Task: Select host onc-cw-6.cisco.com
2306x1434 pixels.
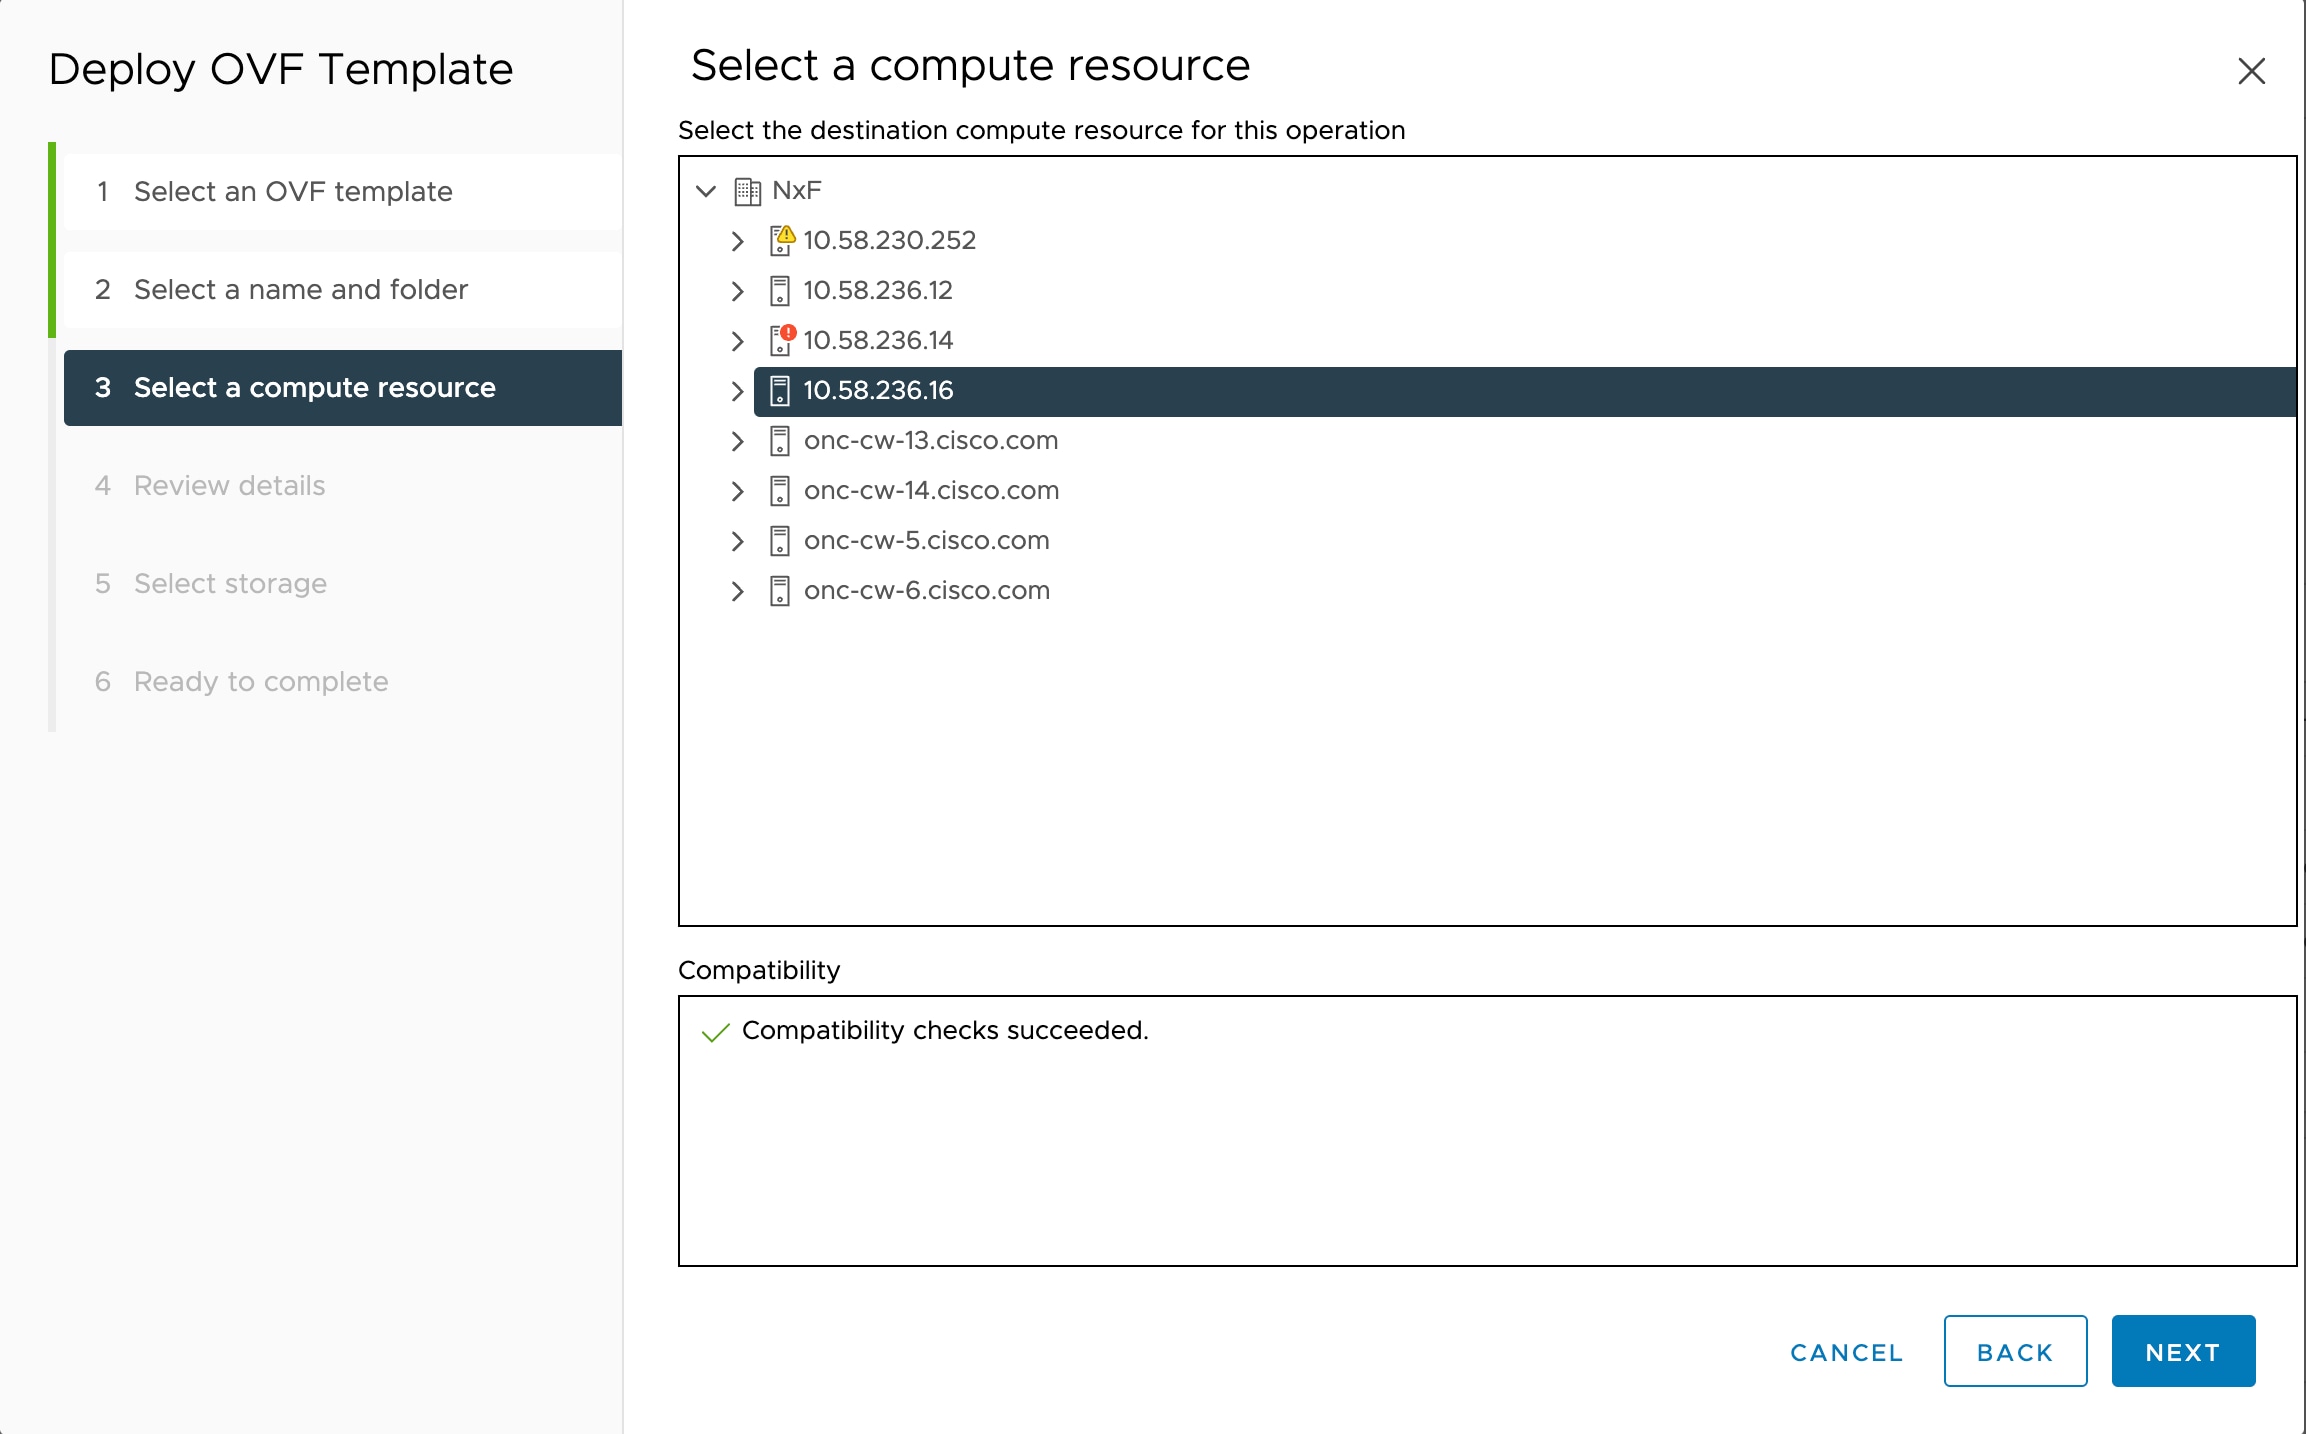Action: pyautogui.click(x=926, y=590)
